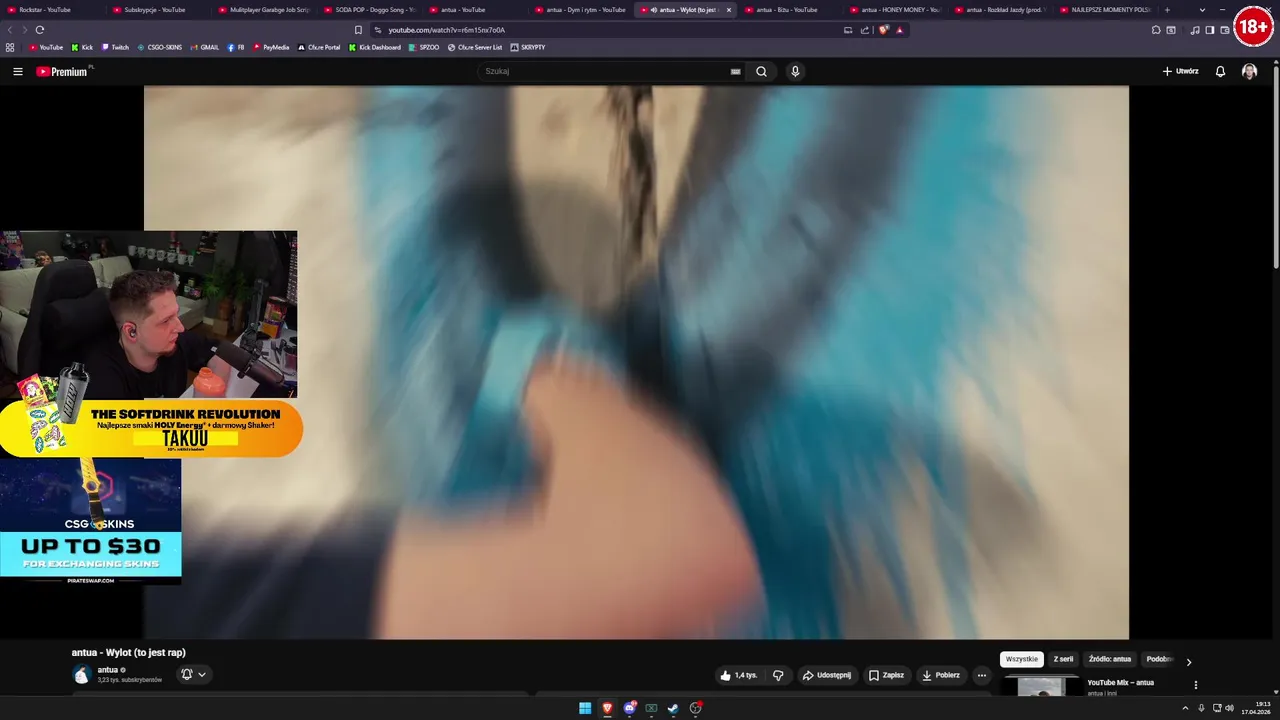This screenshot has height=720, width=1280.
Task: Open the Brave wallet icon
Action: pyautogui.click(x=1225, y=30)
